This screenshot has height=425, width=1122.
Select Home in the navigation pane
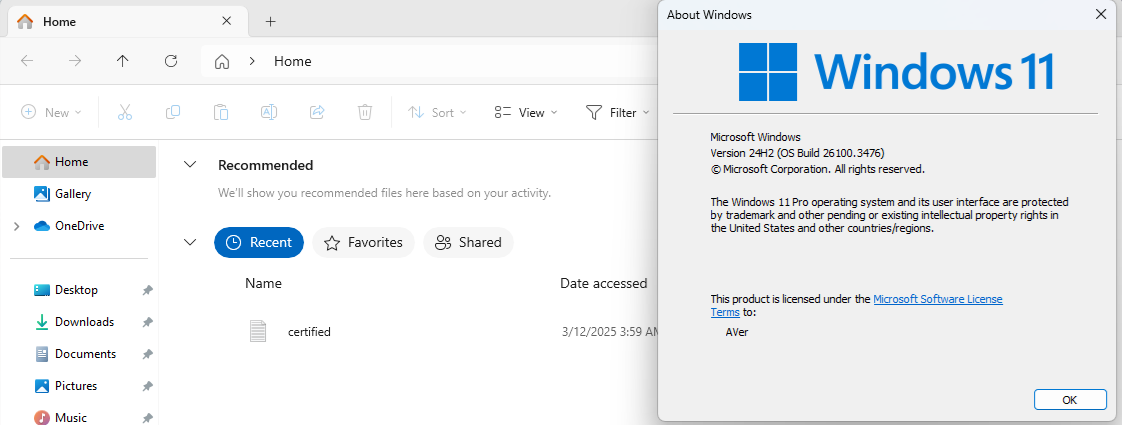click(x=79, y=162)
